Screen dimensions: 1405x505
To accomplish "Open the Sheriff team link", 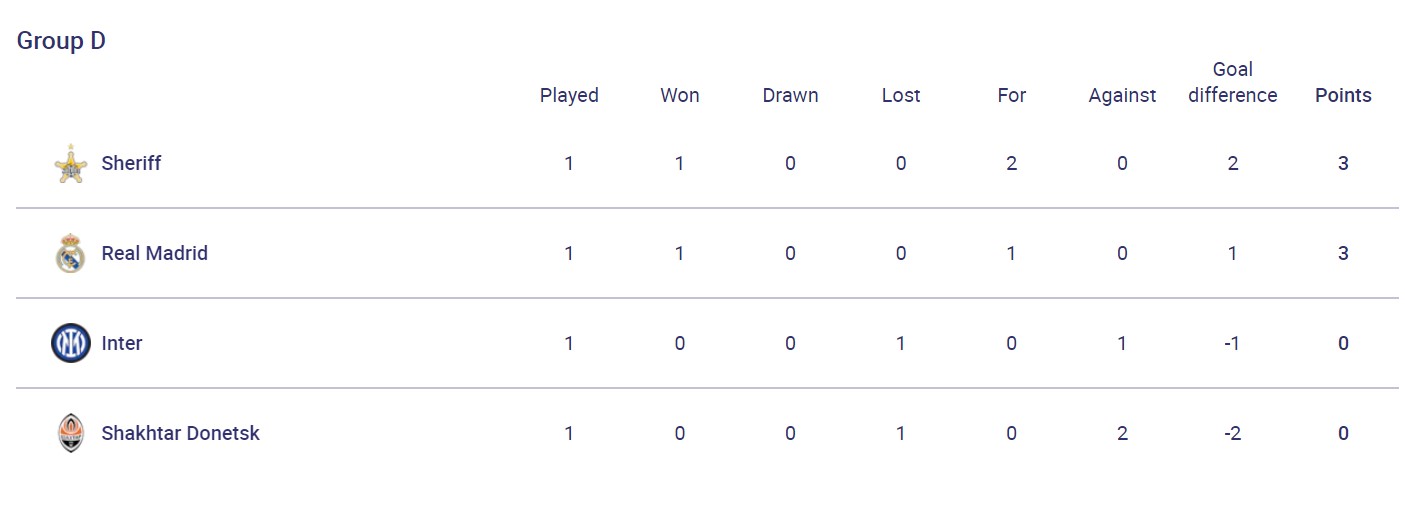I will [x=131, y=163].
